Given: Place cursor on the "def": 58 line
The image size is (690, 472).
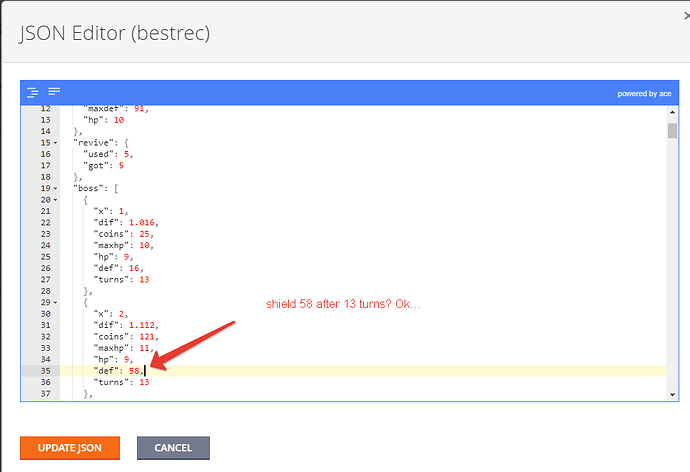Looking at the screenshot, I should point(118,370).
